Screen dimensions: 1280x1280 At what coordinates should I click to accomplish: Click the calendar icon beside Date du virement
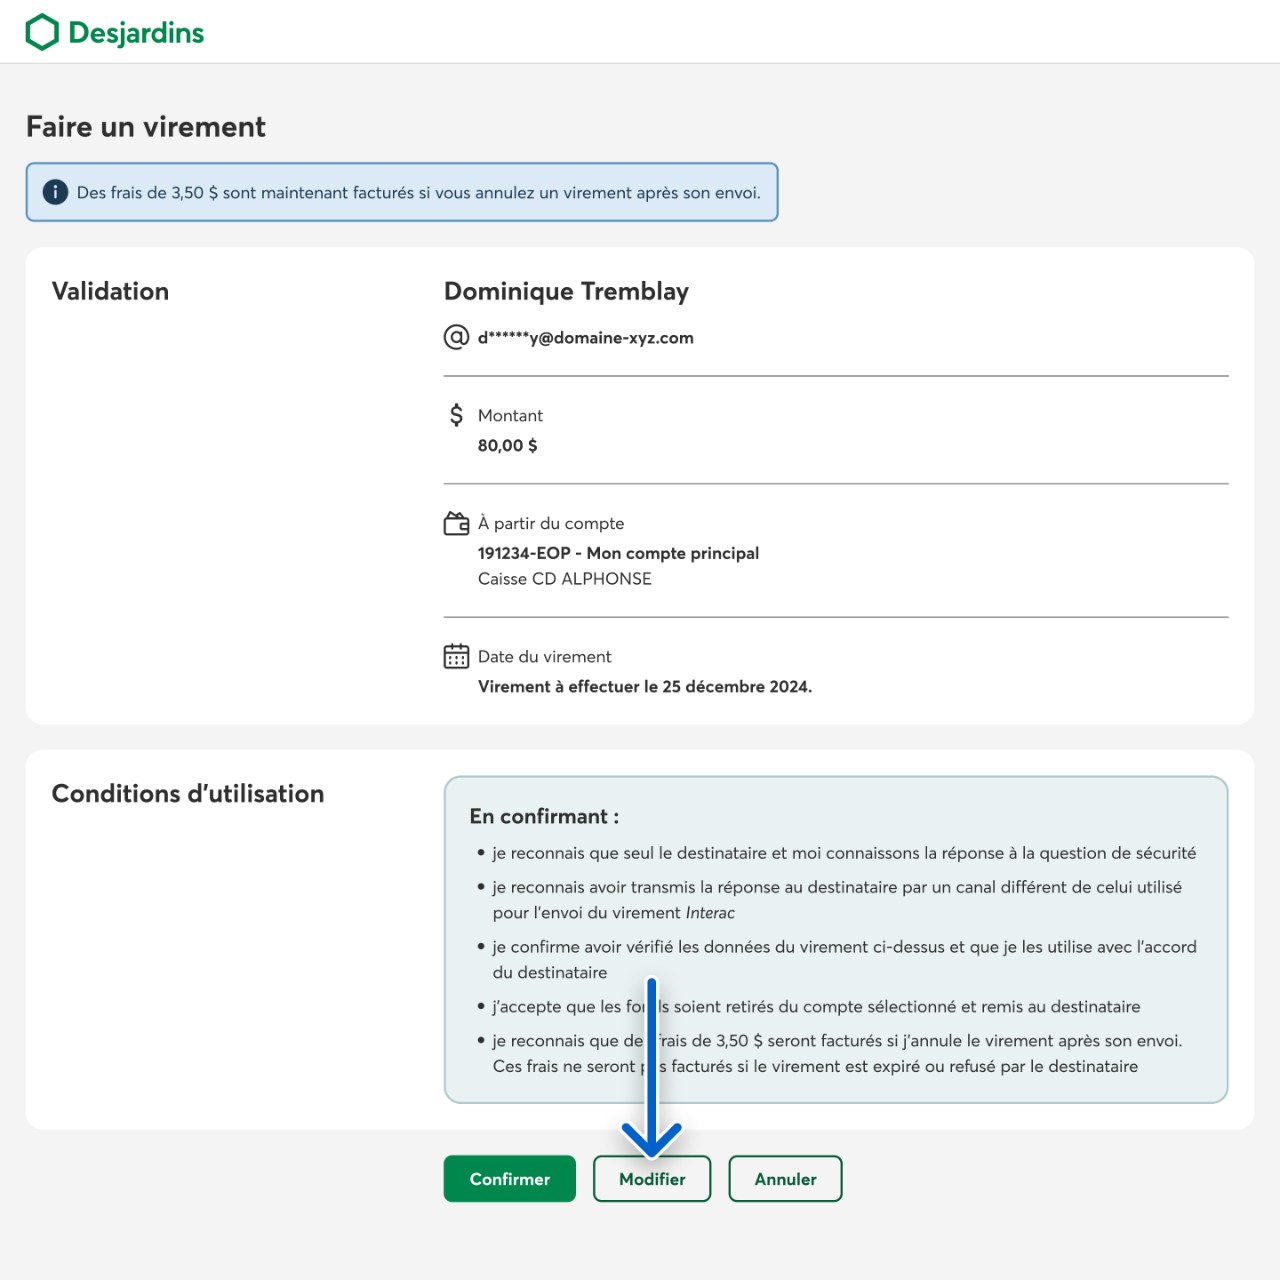pyautogui.click(x=456, y=656)
